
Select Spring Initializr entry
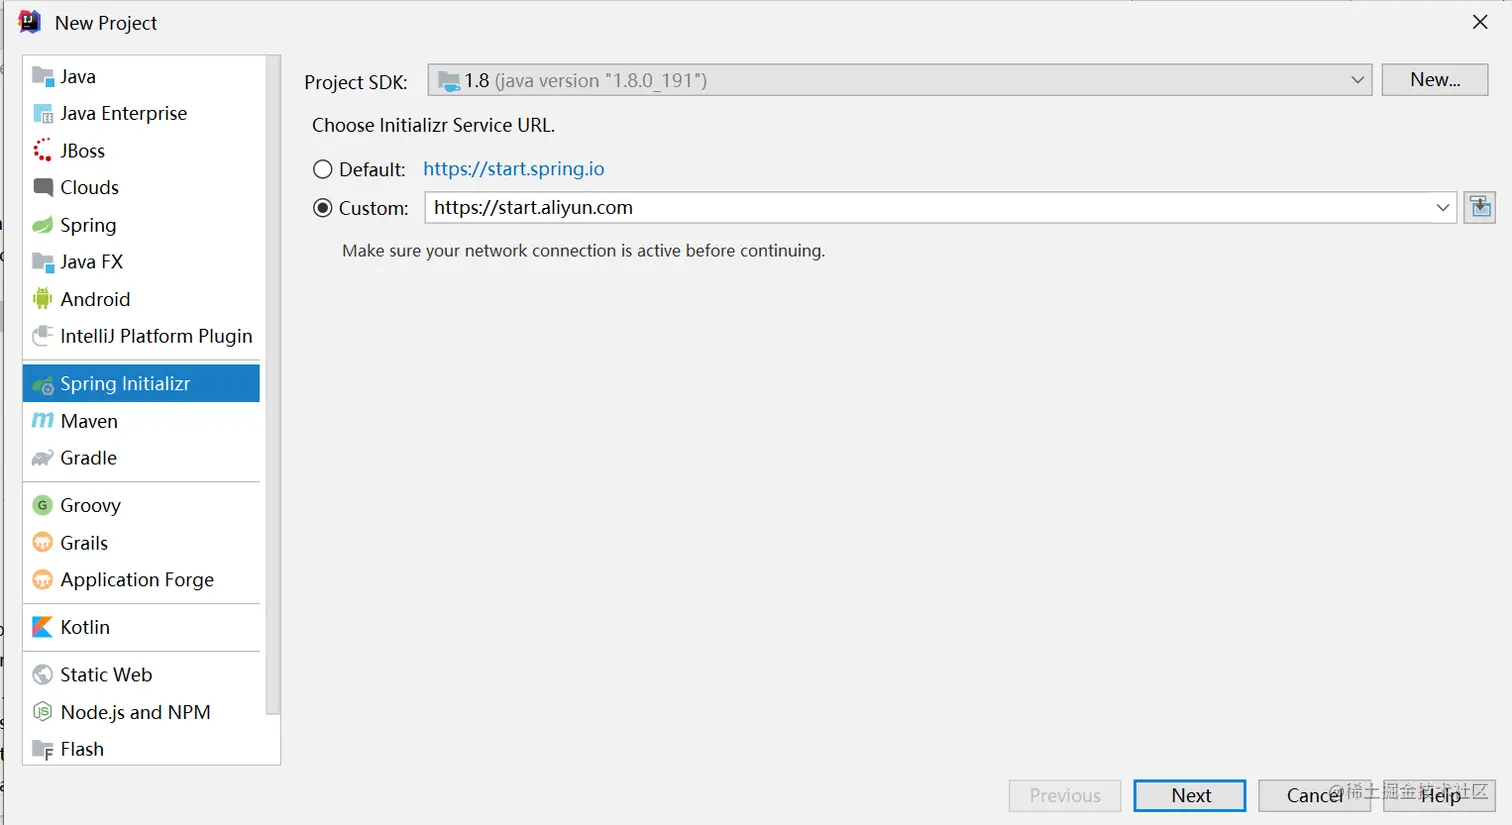pos(141,384)
